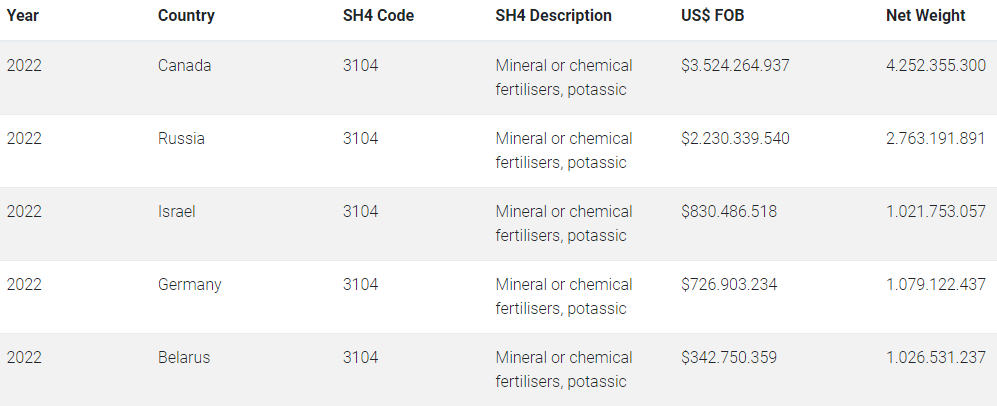Select the SH4 Description column header

[553, 16]
